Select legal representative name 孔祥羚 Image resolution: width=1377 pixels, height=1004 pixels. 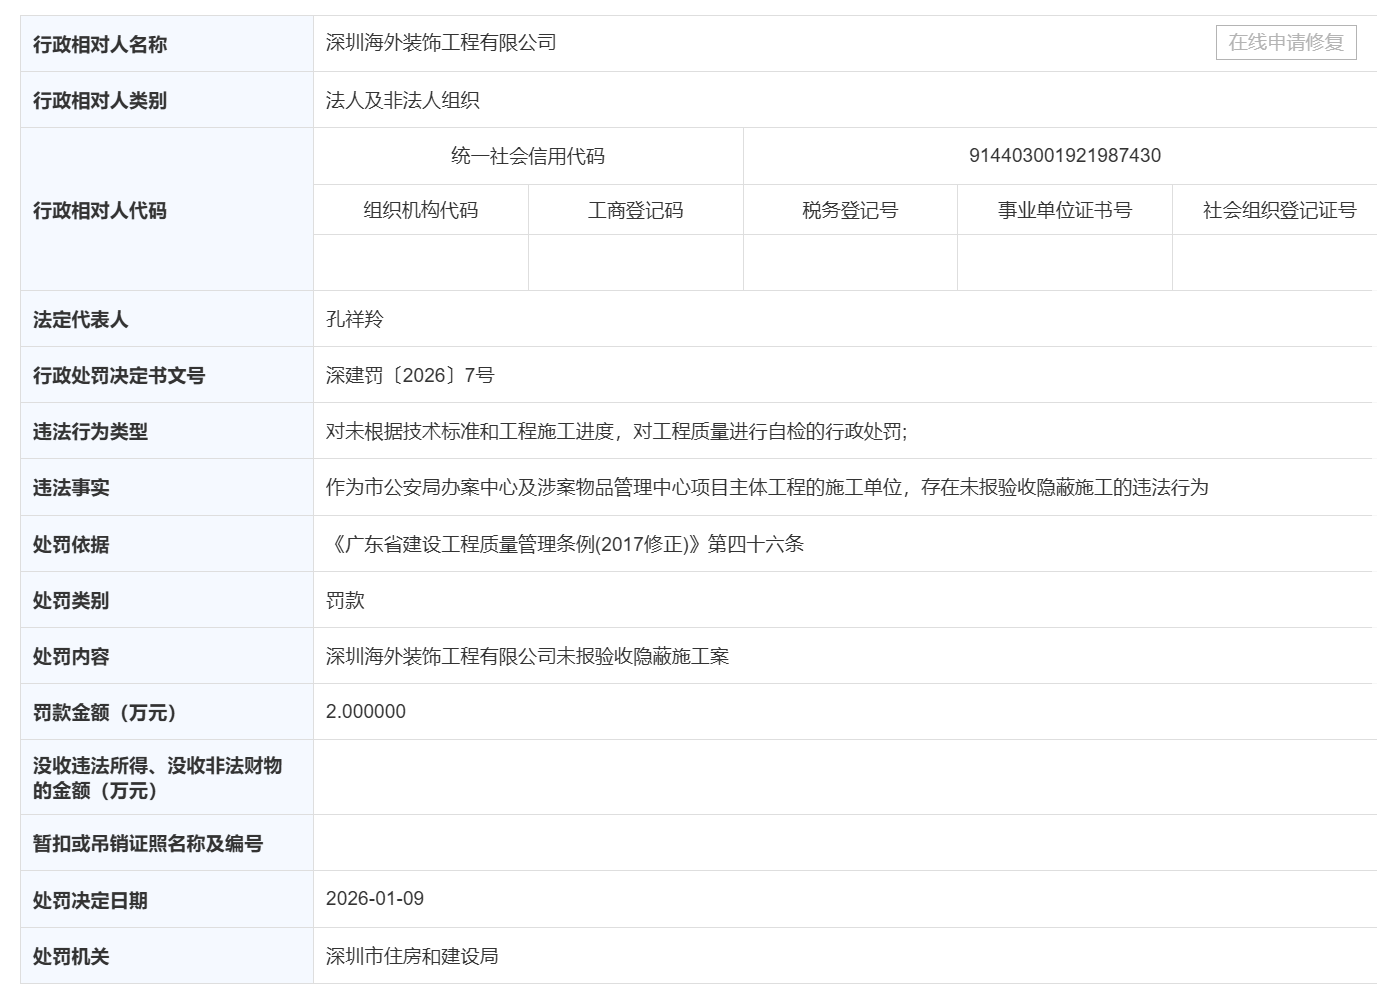[355, 319]
